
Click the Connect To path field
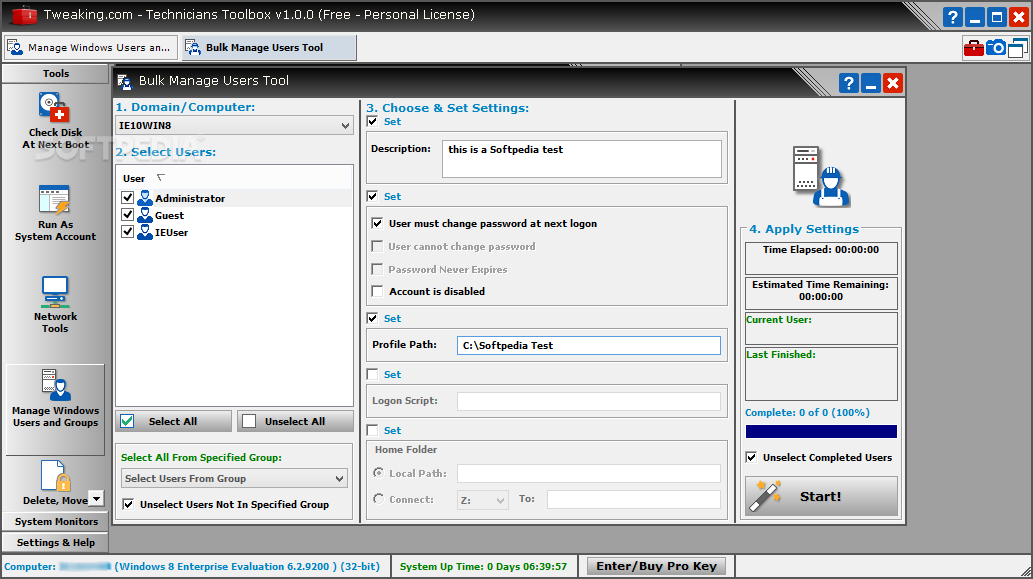point(633,499)
